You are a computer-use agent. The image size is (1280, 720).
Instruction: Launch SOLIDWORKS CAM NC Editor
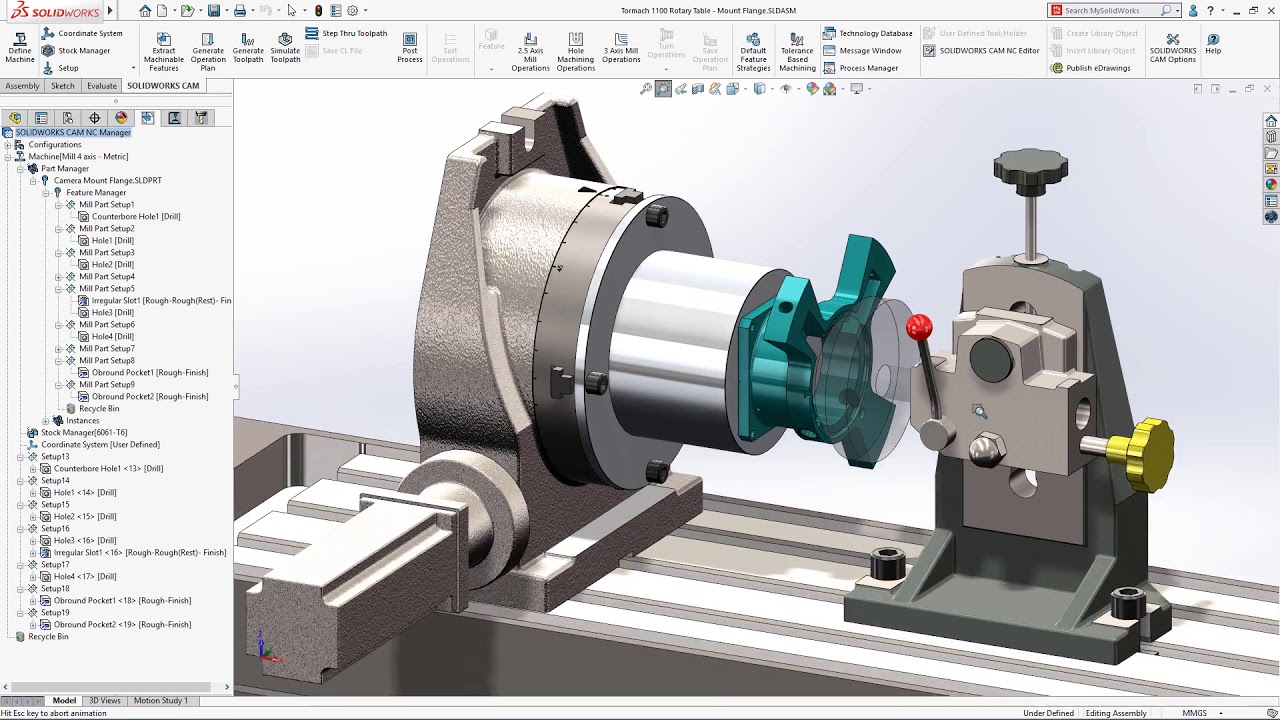(981, 50)
